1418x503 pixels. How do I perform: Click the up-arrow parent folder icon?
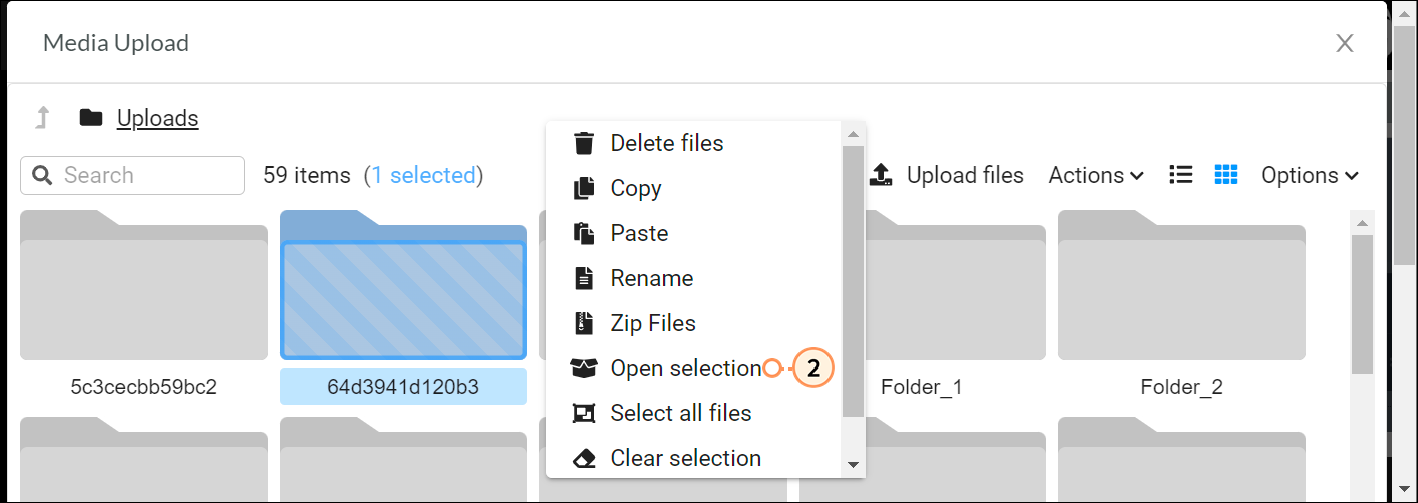point(42,118)
